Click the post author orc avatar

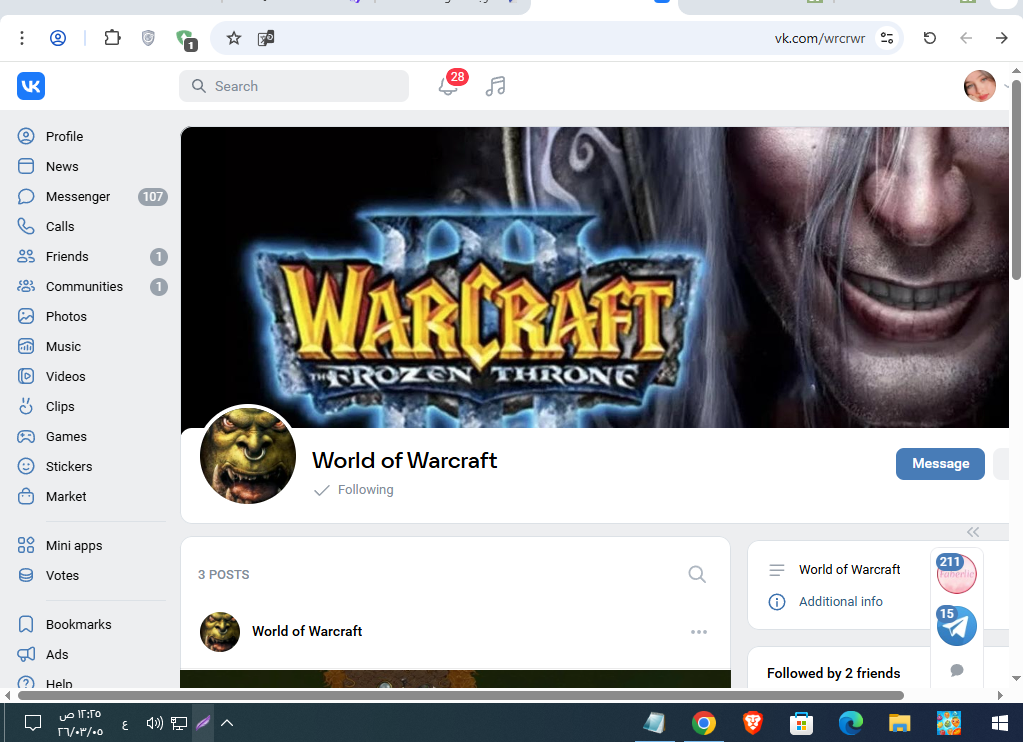click(x=220, y=632)
